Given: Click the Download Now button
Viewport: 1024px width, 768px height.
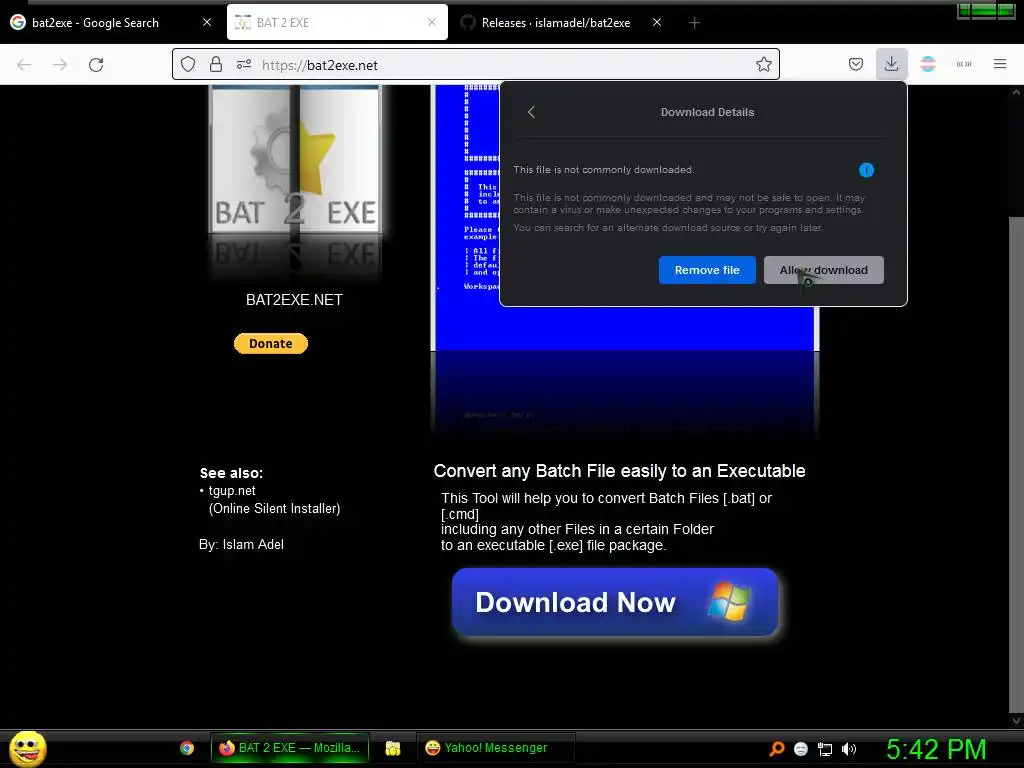Looking at the screenshot, I should [x=615, y=602].
